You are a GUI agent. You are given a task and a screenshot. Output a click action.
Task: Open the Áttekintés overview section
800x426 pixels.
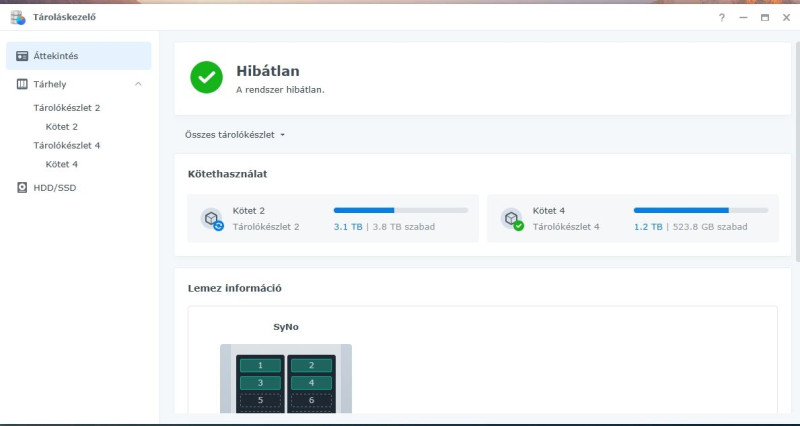tap(79, 56)
